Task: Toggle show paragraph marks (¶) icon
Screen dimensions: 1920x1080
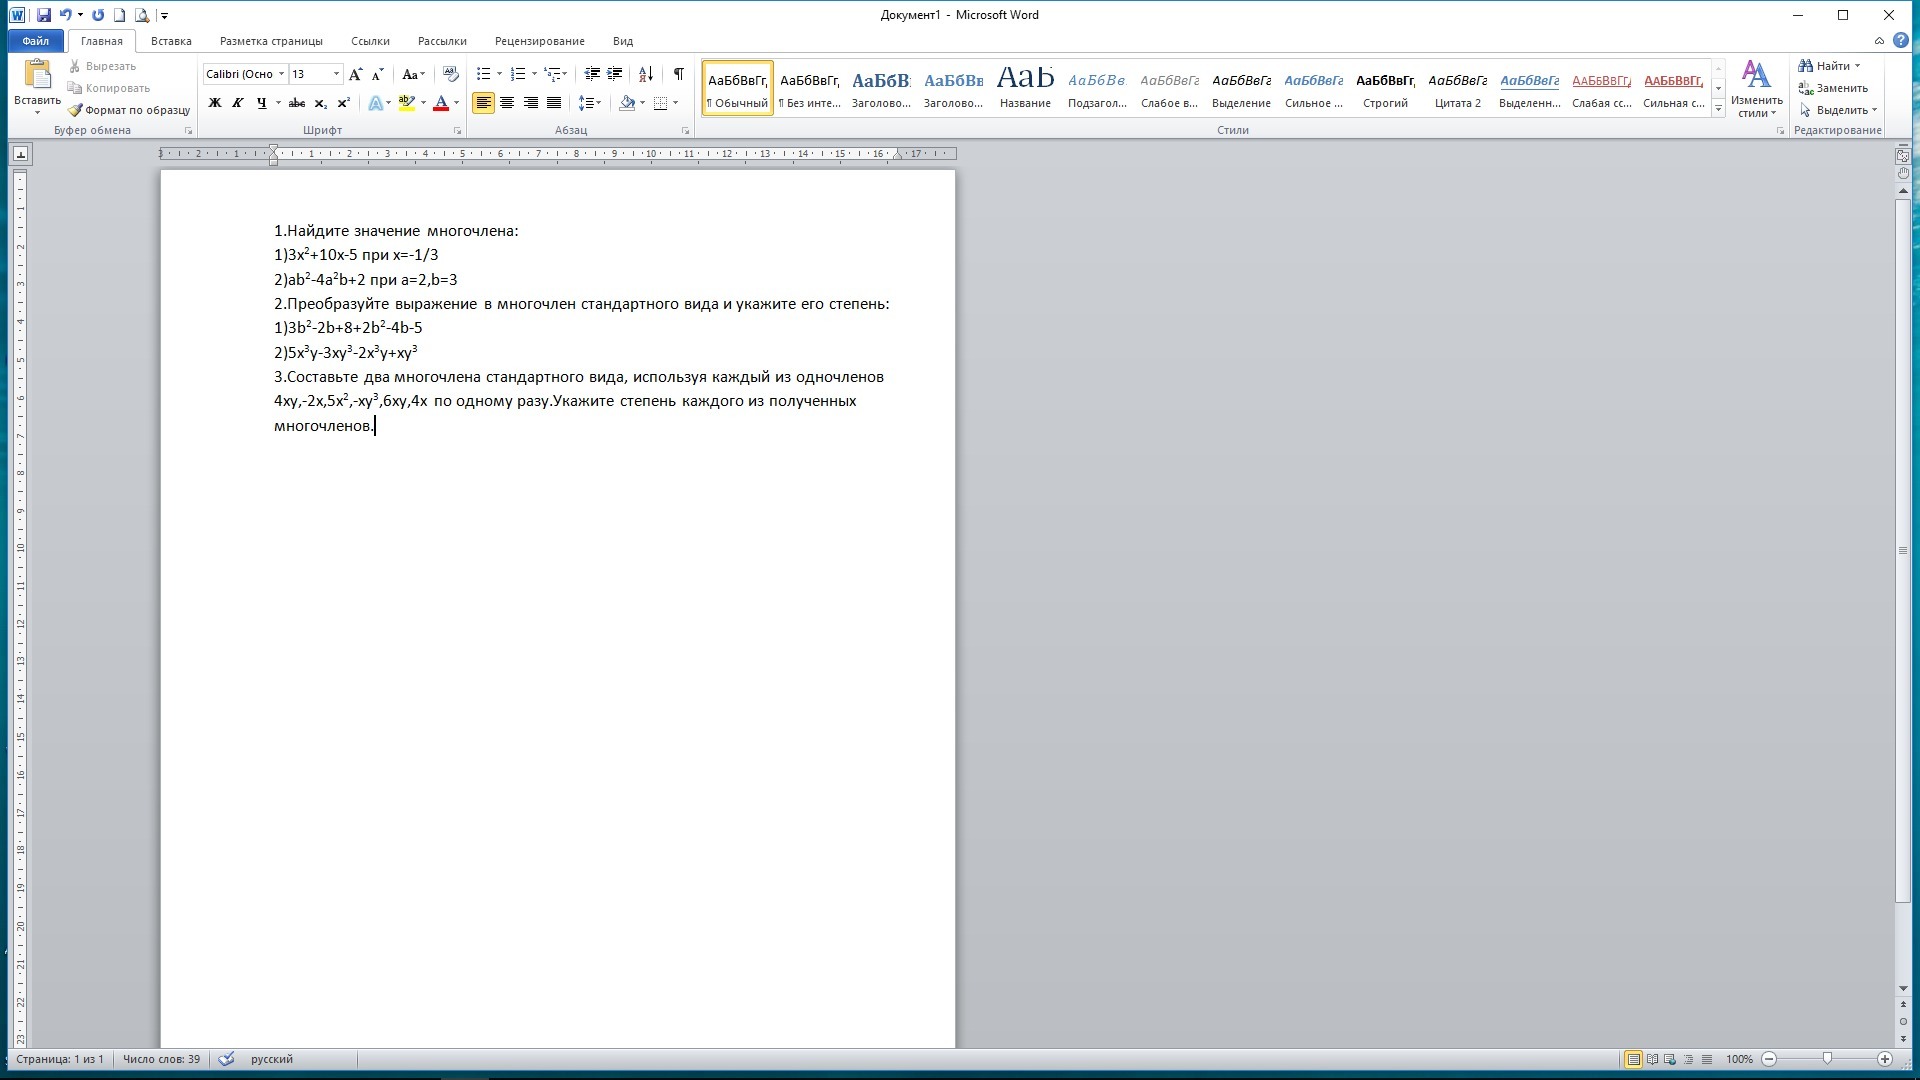Action: point(679,74)
